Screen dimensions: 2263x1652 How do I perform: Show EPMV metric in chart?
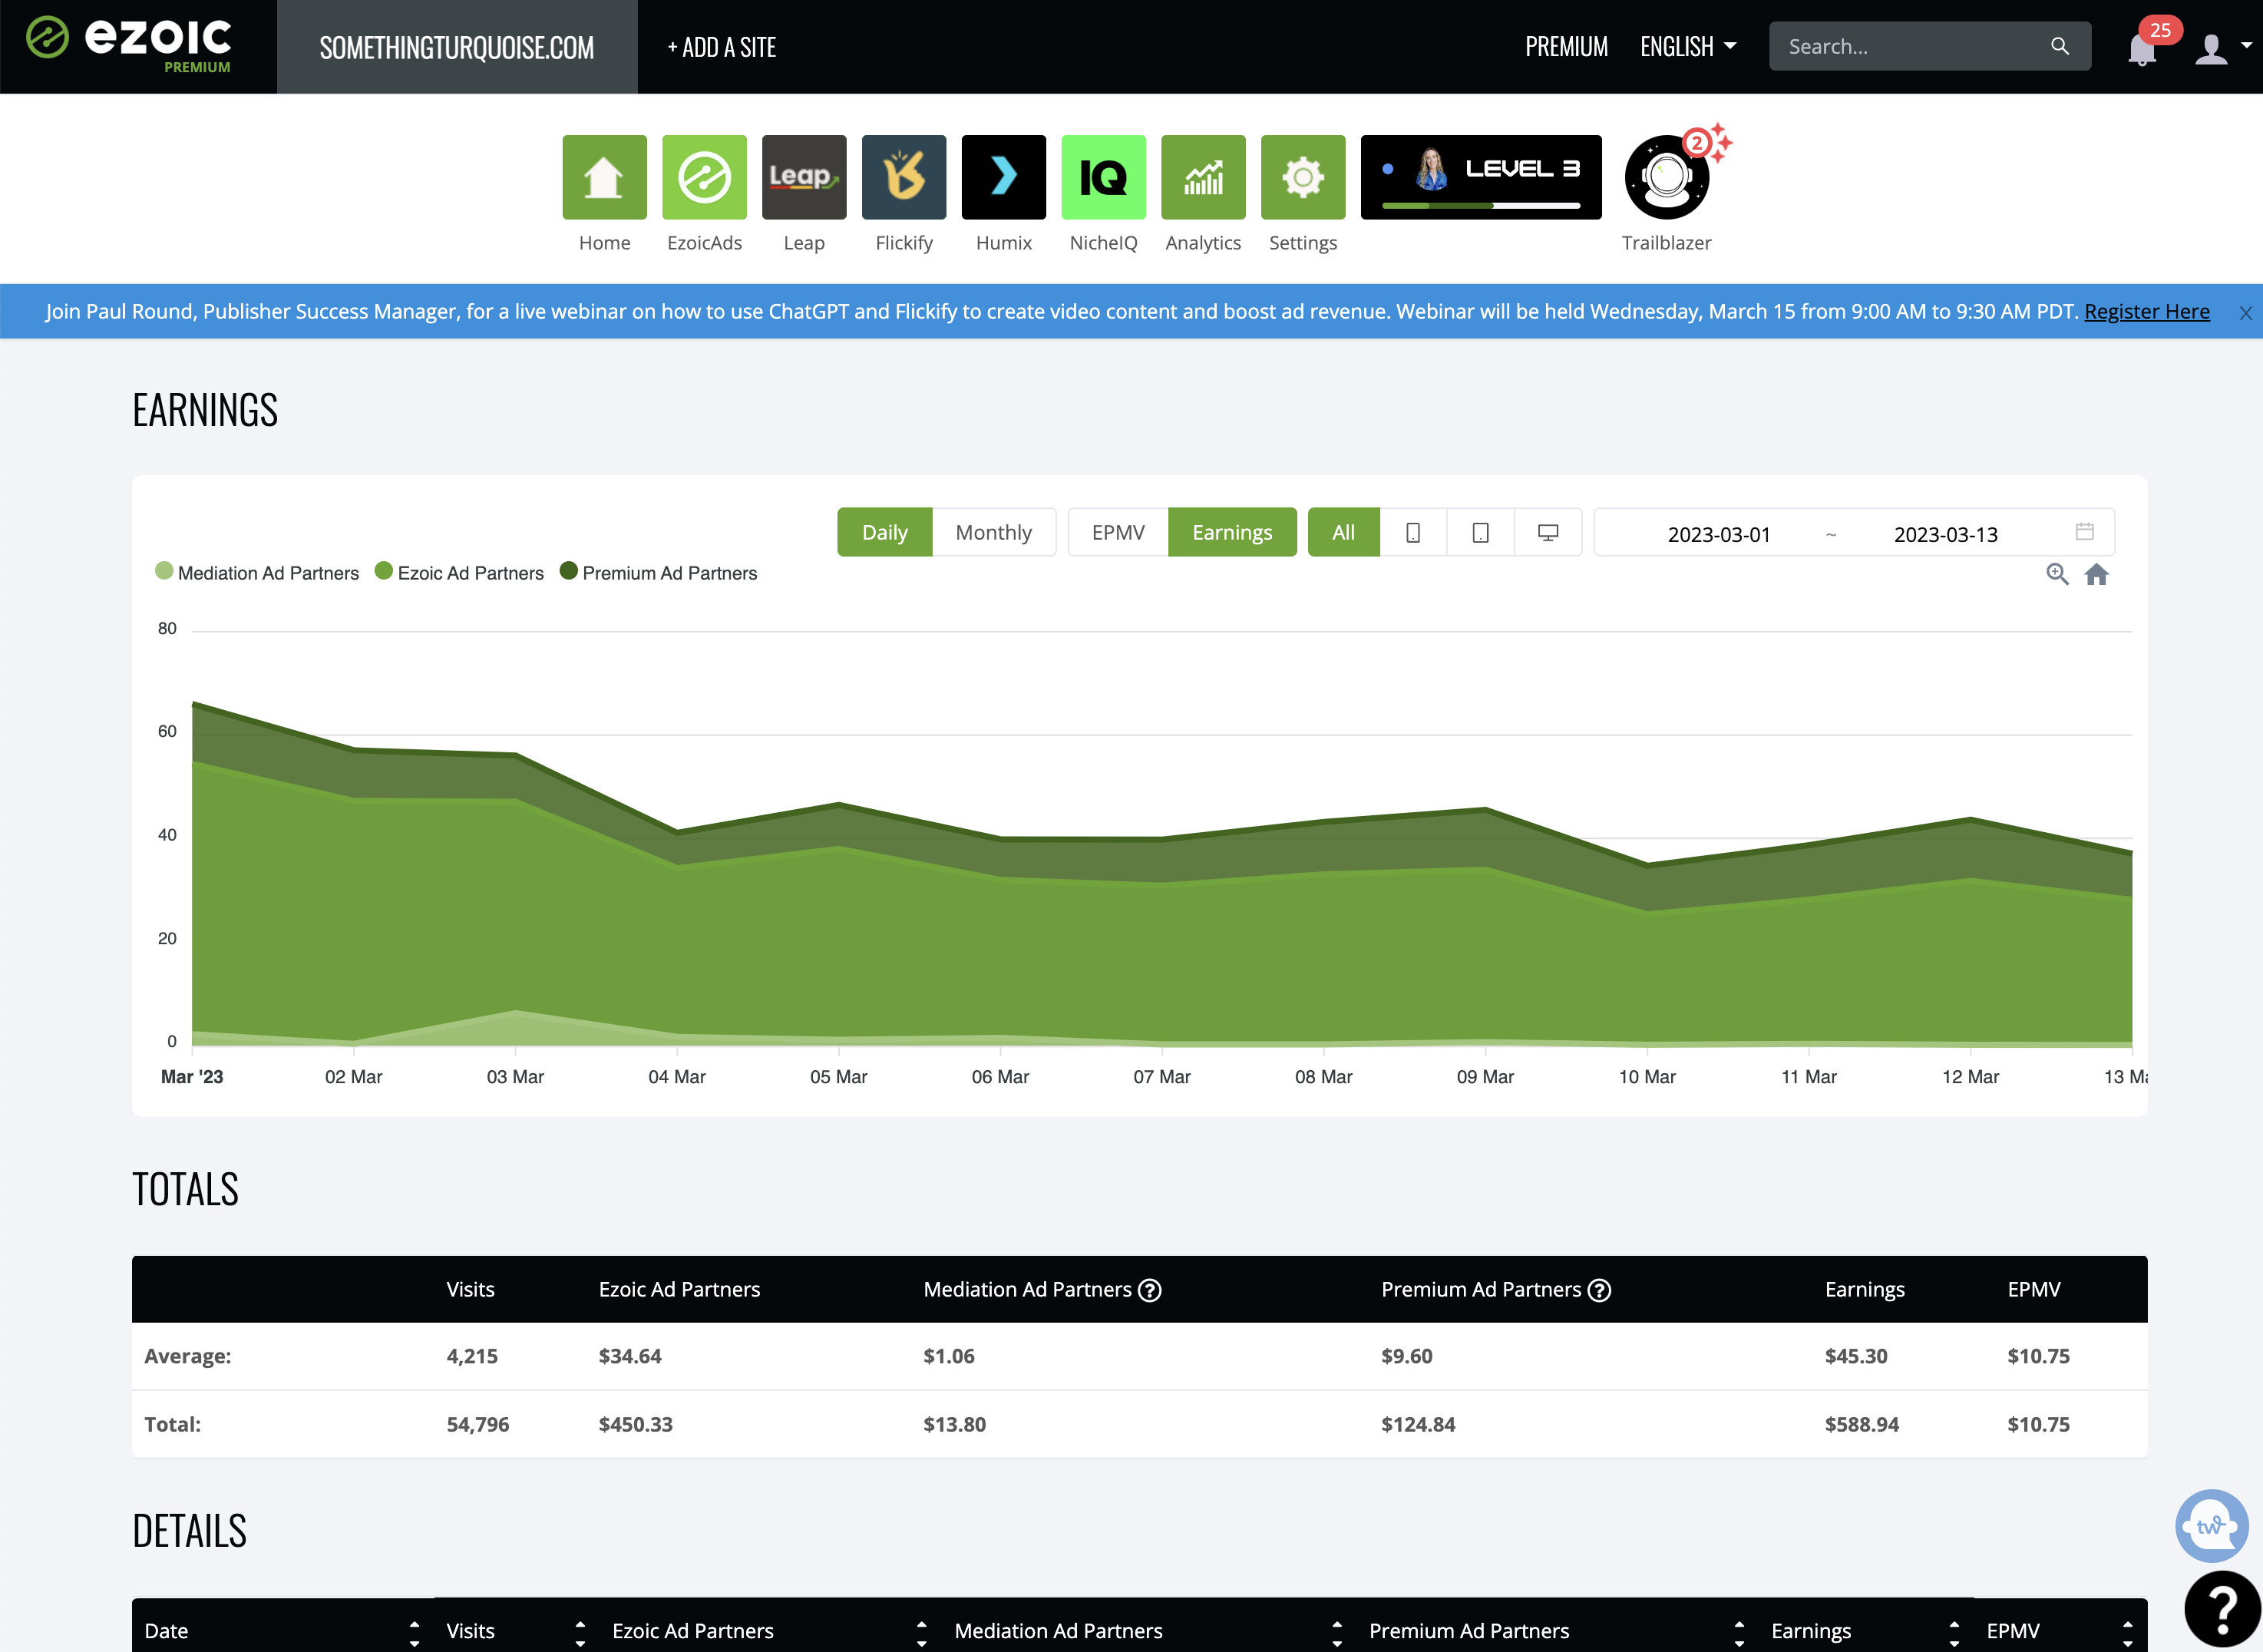click(1118, 532)
